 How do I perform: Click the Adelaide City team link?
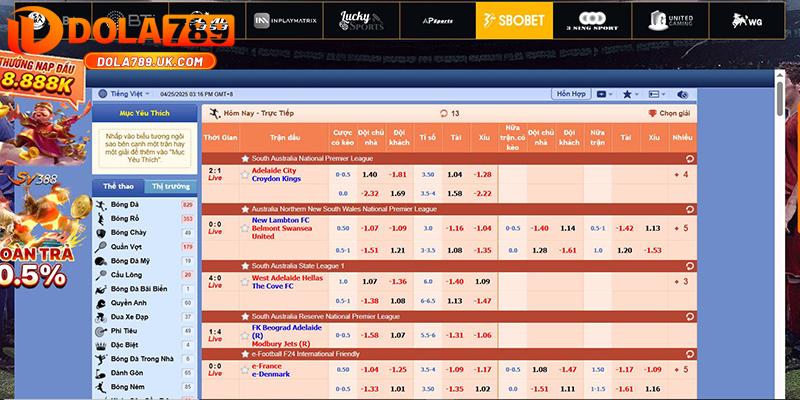tap(274, 170)
